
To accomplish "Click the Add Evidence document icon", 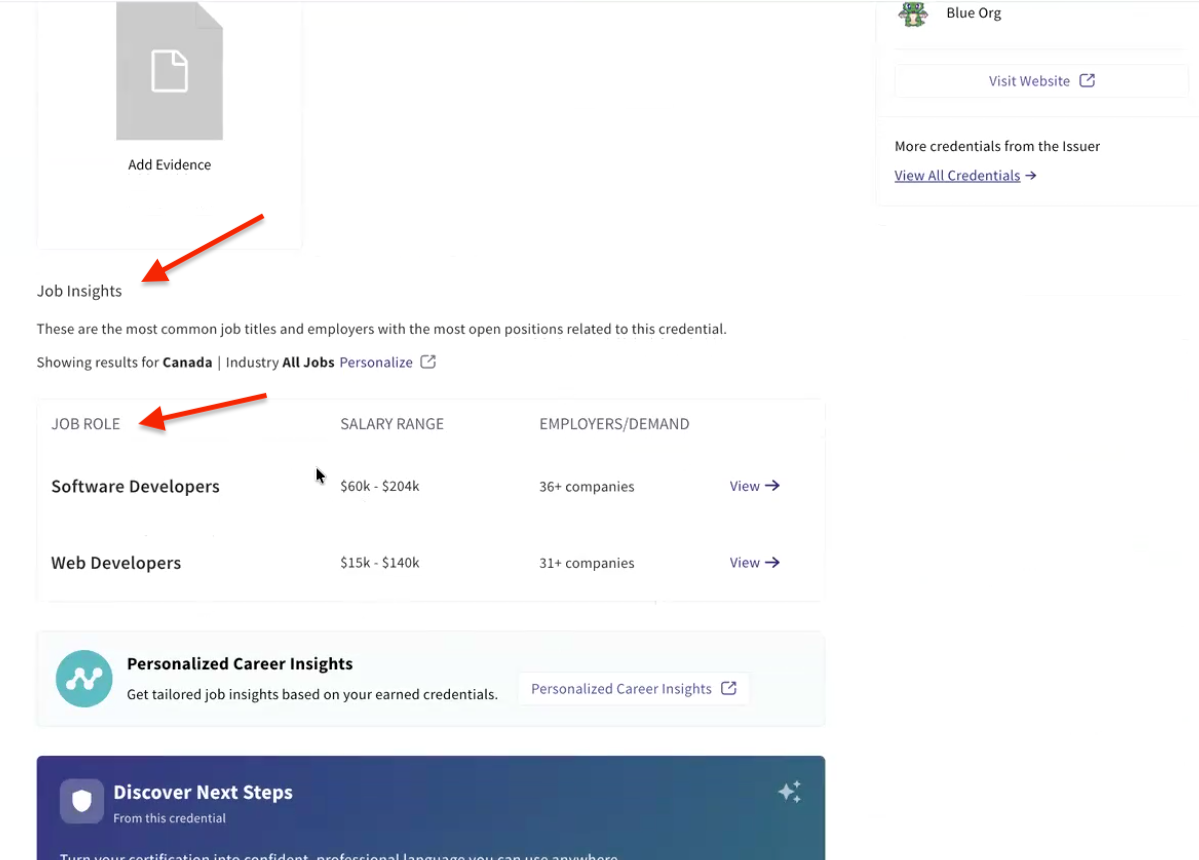I will point(169,71).
